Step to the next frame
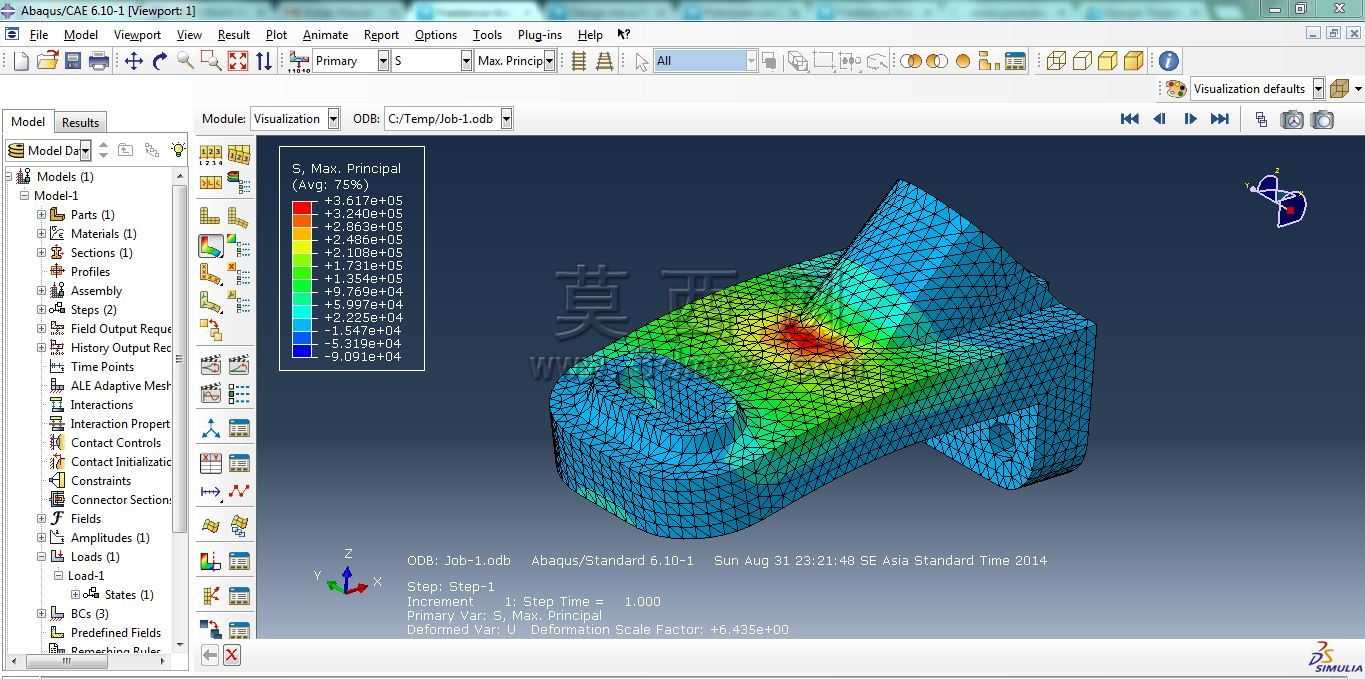Viewport: 1365px width, 679px height. (1190, 119)
